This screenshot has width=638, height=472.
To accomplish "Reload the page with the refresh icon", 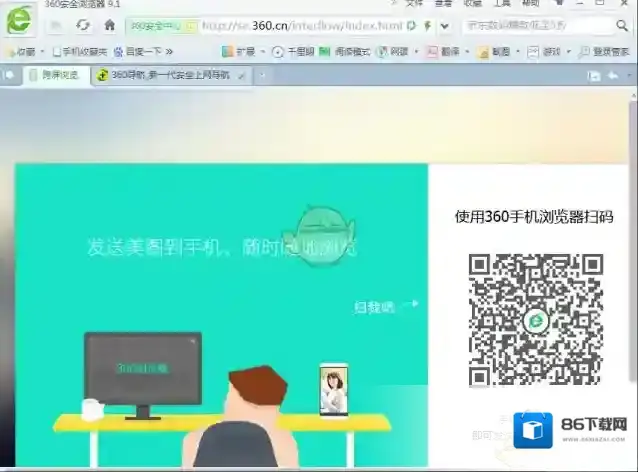I will coord(83,25).
